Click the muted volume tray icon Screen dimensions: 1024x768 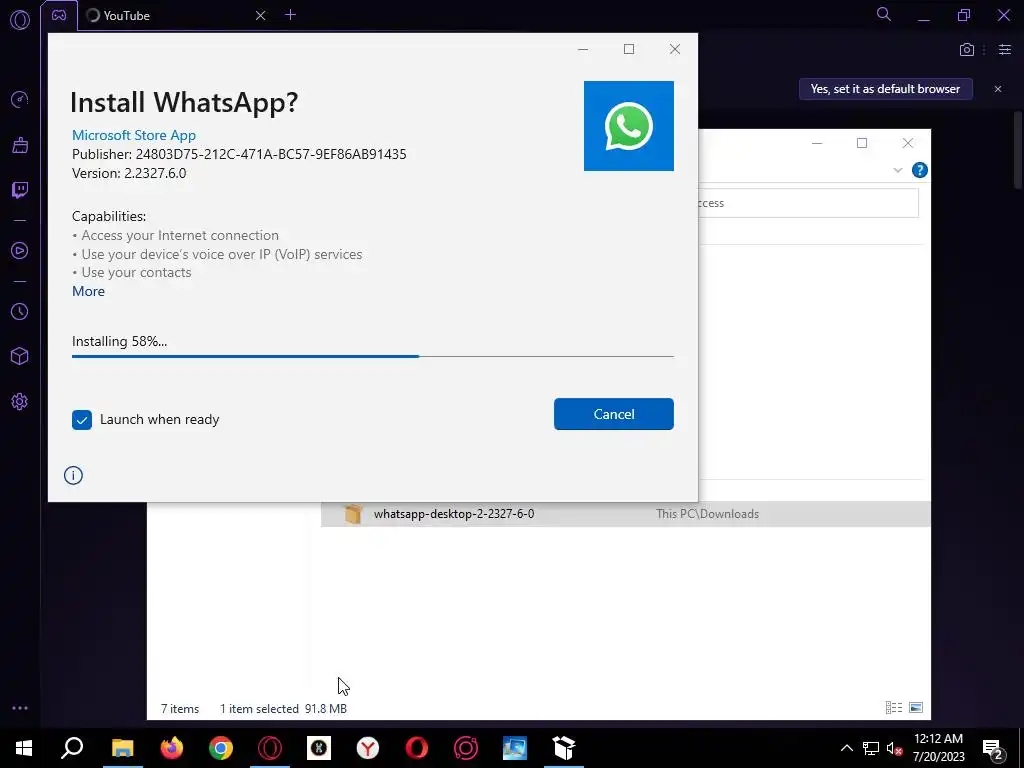click(x=894, y=748)
